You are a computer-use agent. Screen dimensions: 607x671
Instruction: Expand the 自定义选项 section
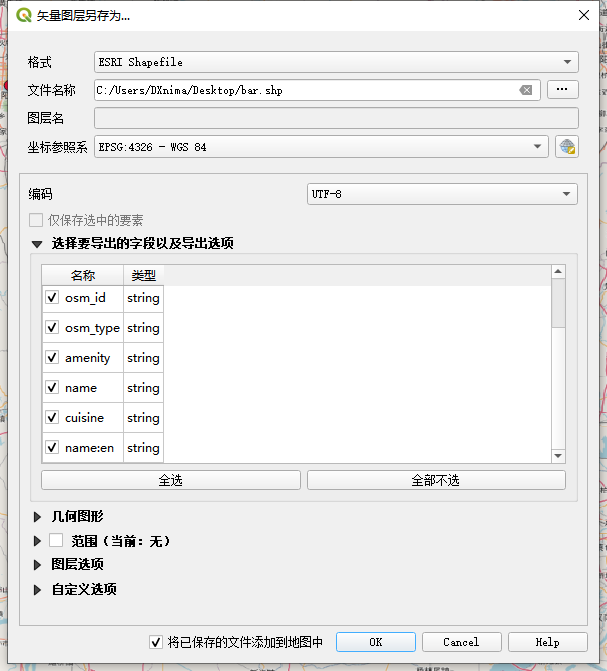37,590
